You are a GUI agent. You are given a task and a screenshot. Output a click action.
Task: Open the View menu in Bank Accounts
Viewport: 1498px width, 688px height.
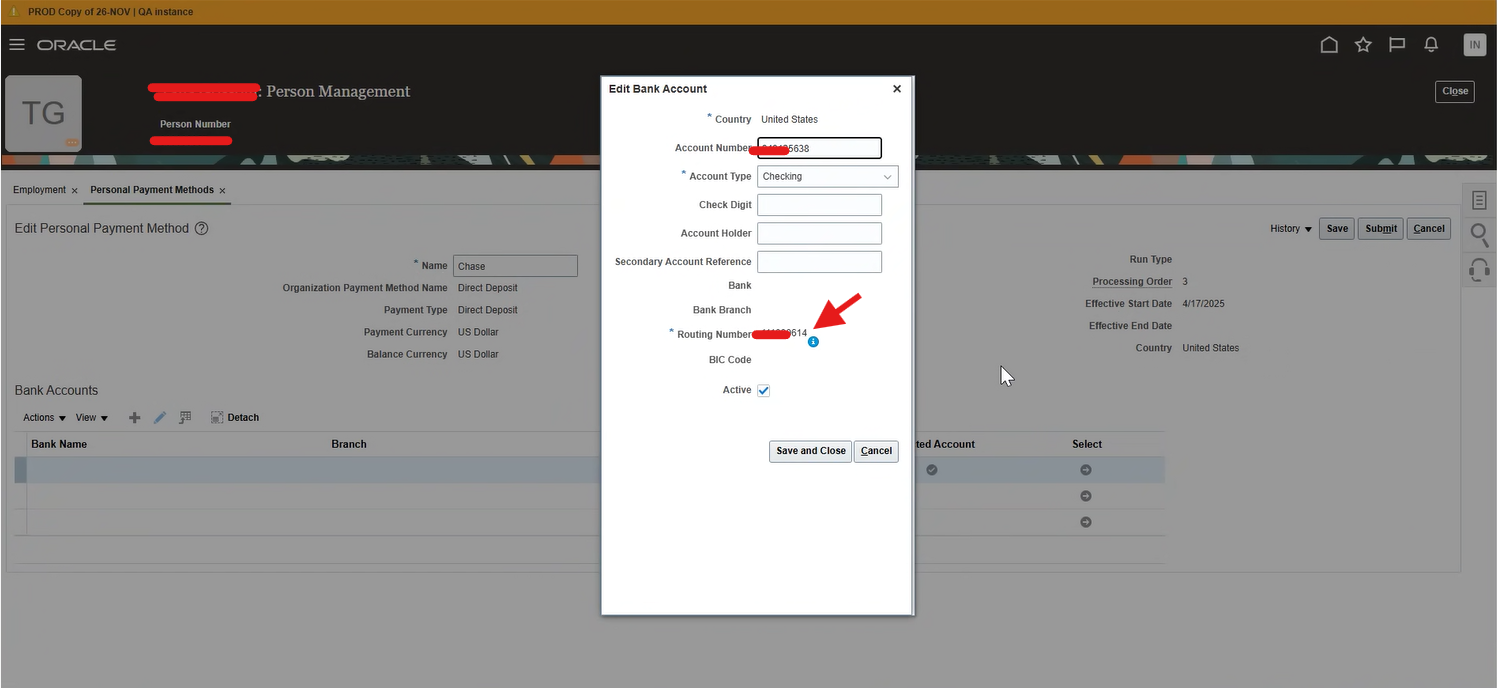(92, 417)
